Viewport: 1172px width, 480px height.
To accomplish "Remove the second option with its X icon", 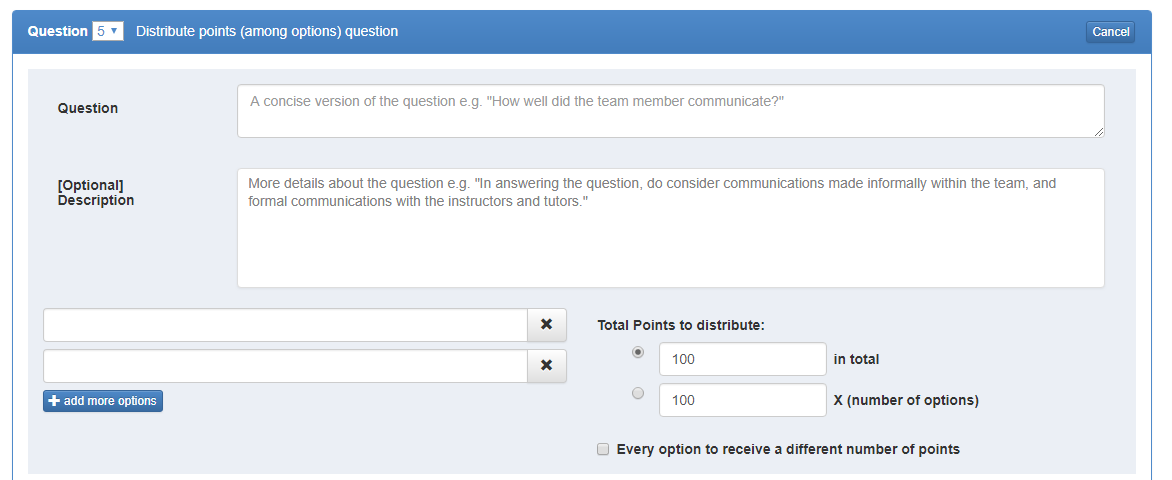I will pos(546,366).
